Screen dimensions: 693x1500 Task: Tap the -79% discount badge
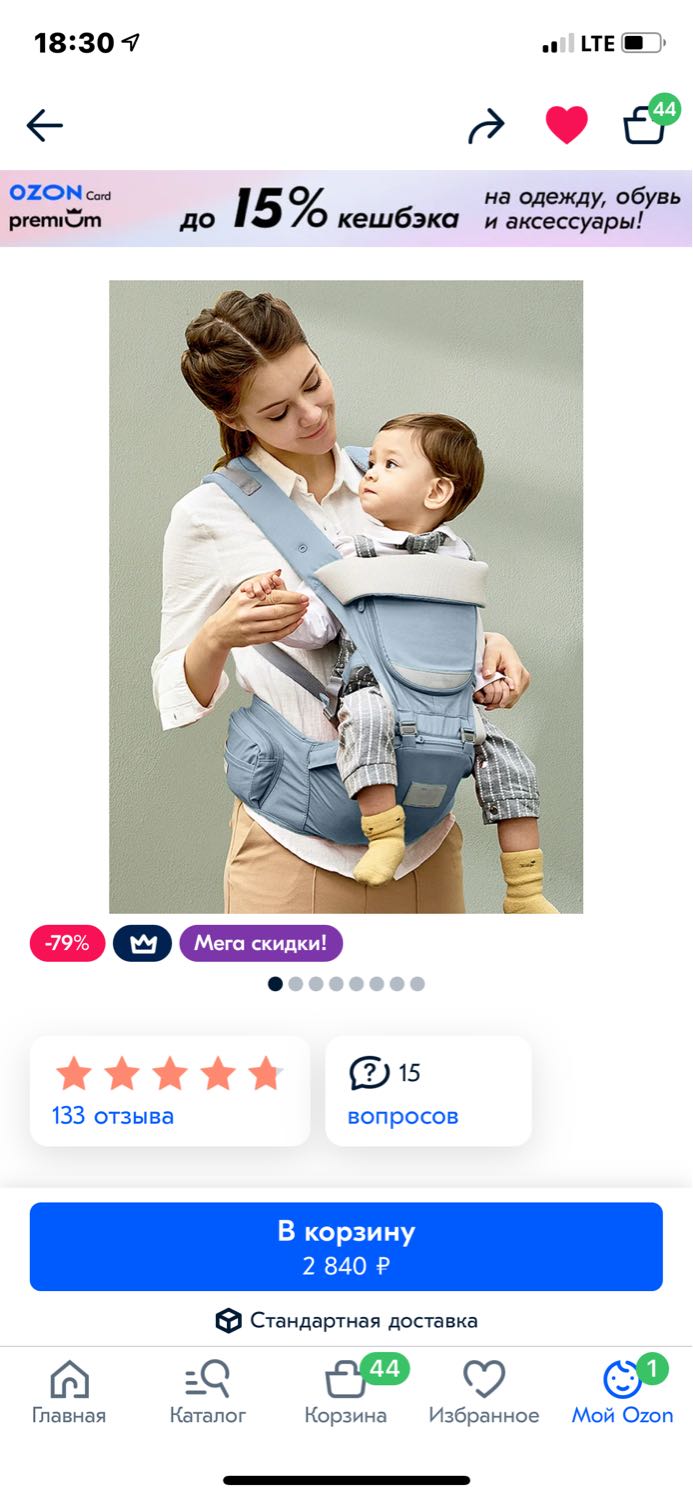pyautogui.click(x=67, y=943)
